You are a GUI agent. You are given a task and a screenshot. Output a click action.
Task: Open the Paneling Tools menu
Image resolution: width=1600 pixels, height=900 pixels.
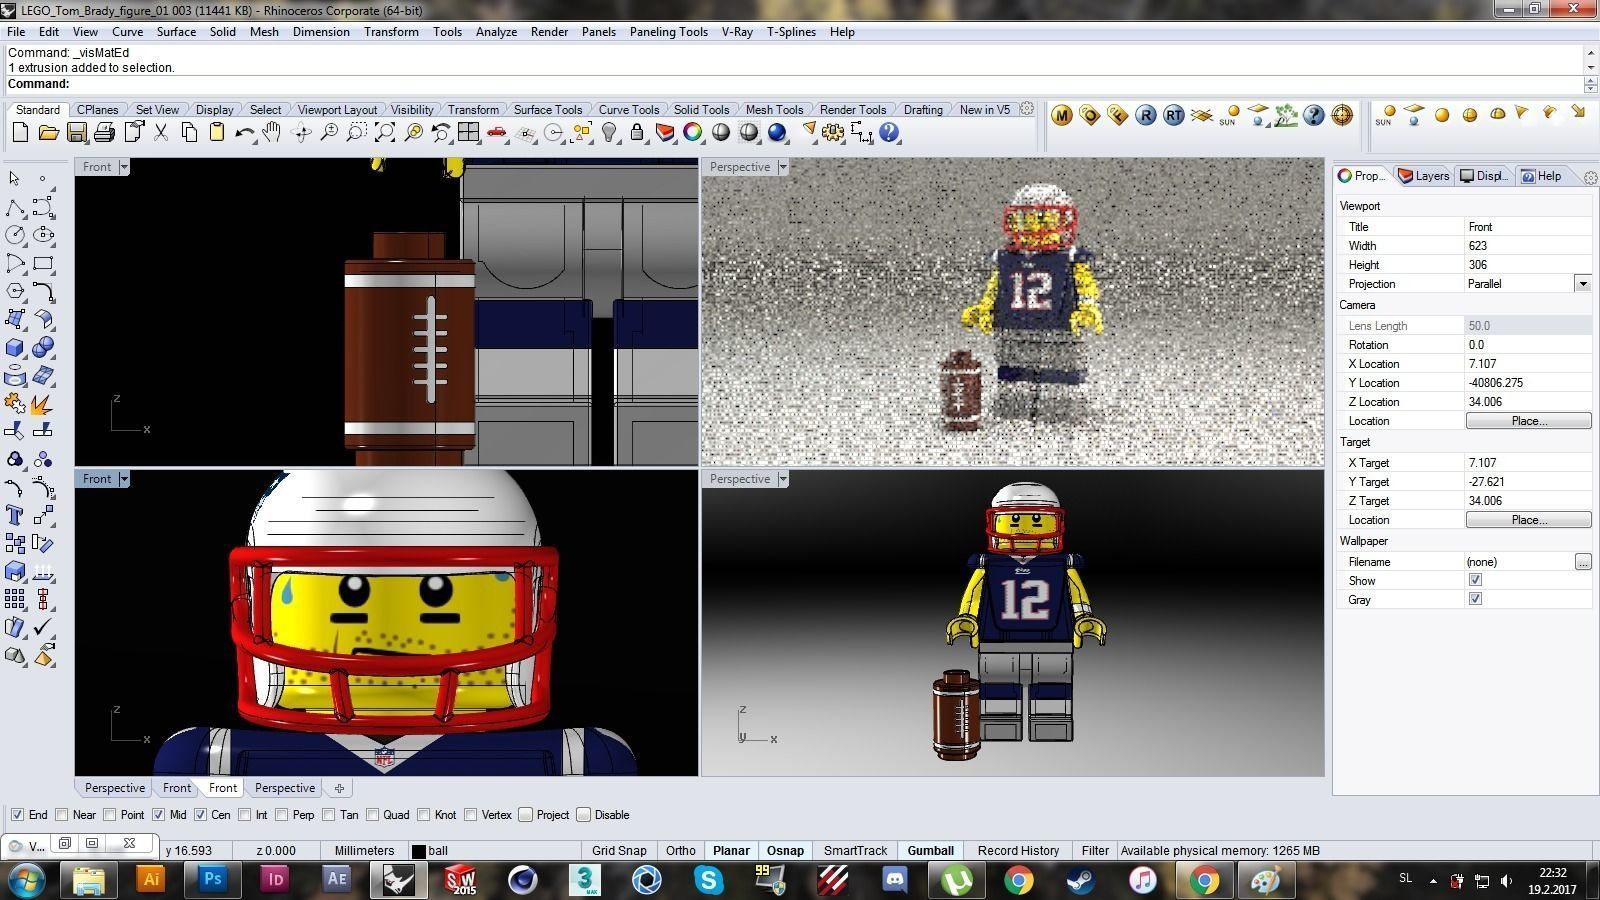pos(668,32)
